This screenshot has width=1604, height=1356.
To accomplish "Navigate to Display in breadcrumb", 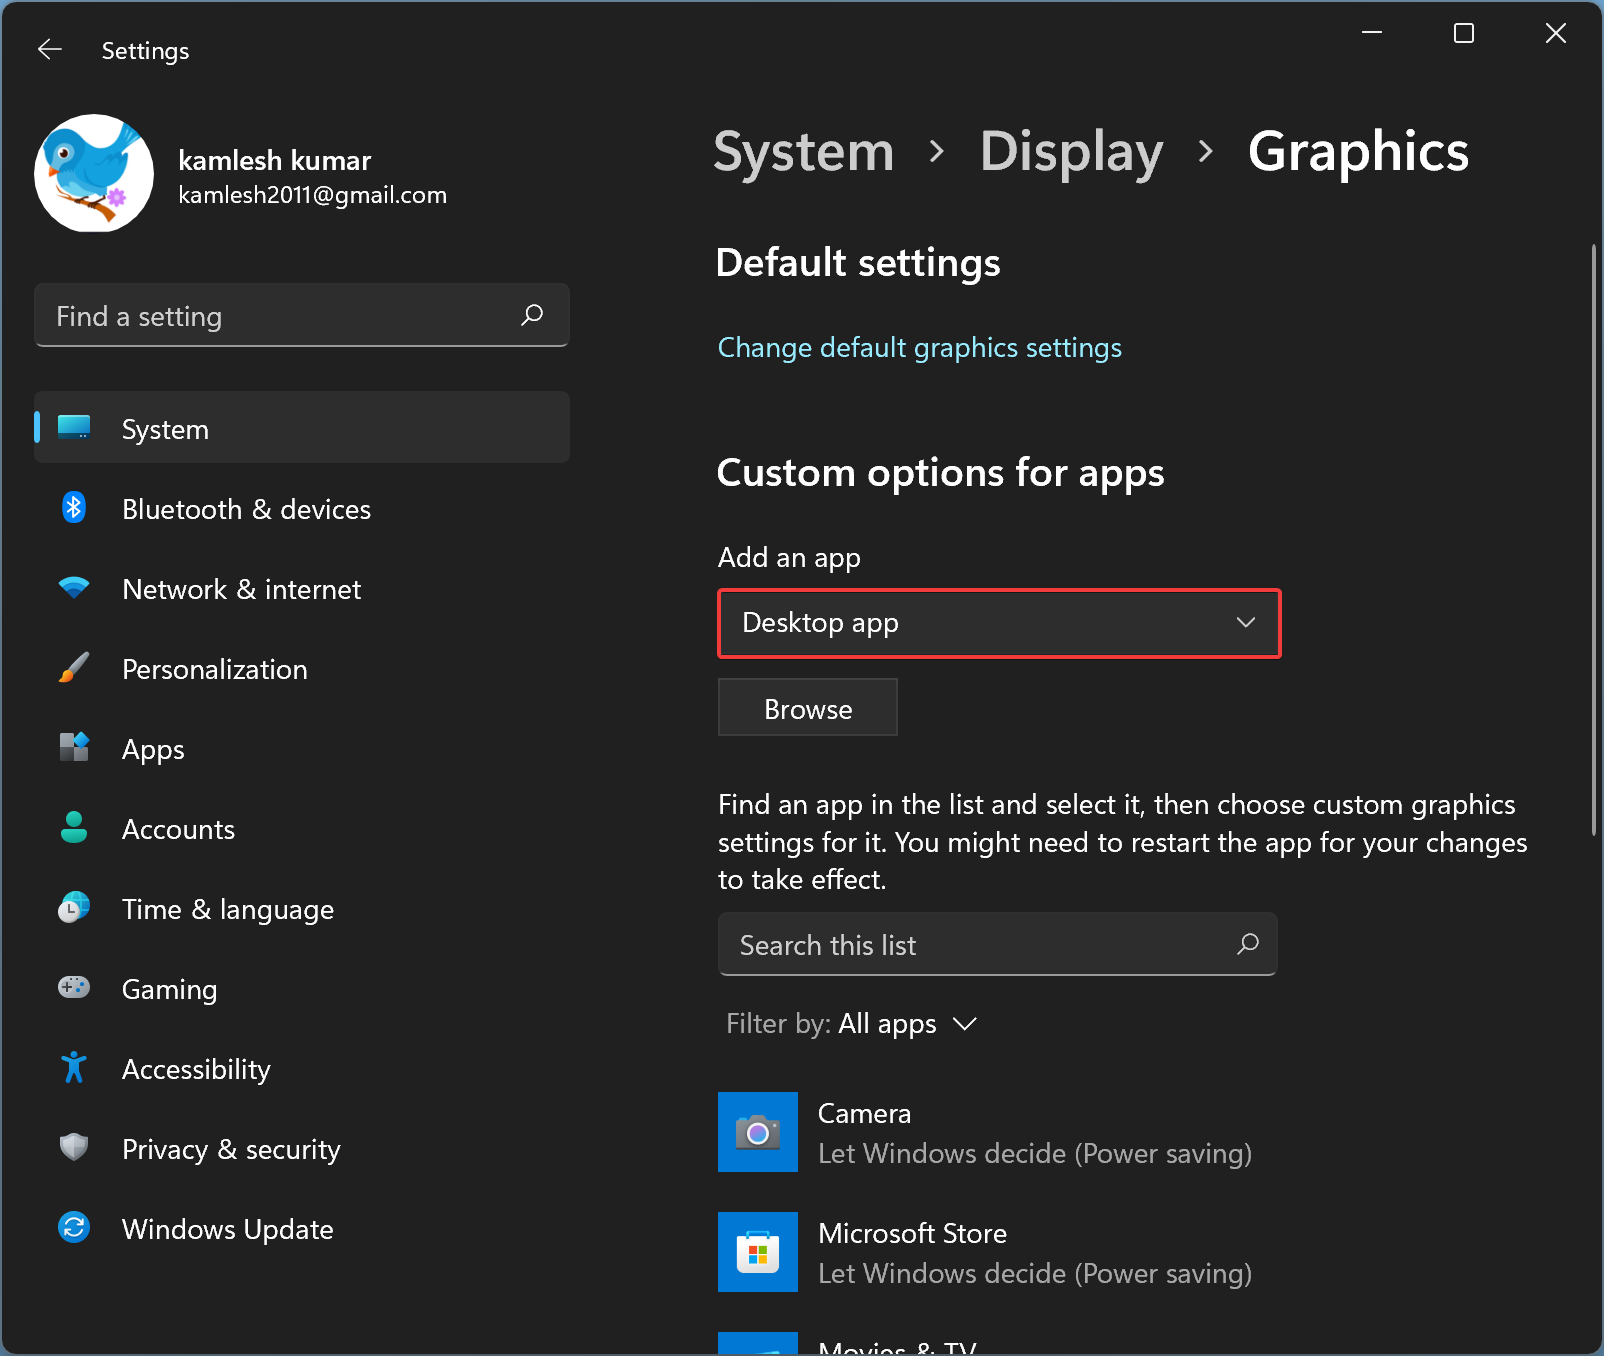I will [x=1072, y=152].
